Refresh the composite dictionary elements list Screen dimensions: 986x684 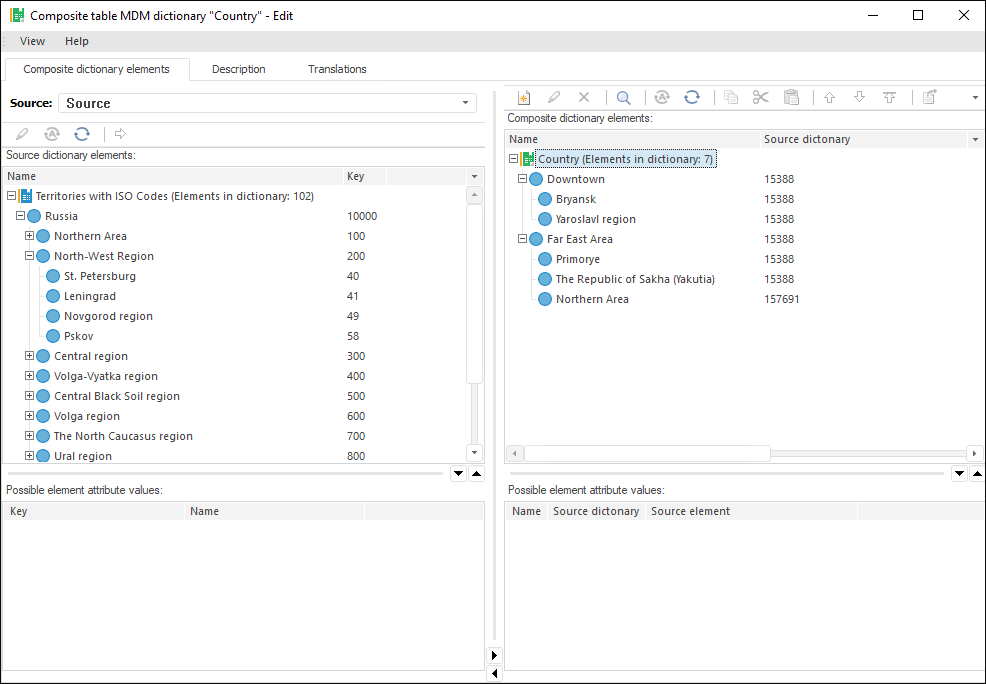[x=691, y=97]
